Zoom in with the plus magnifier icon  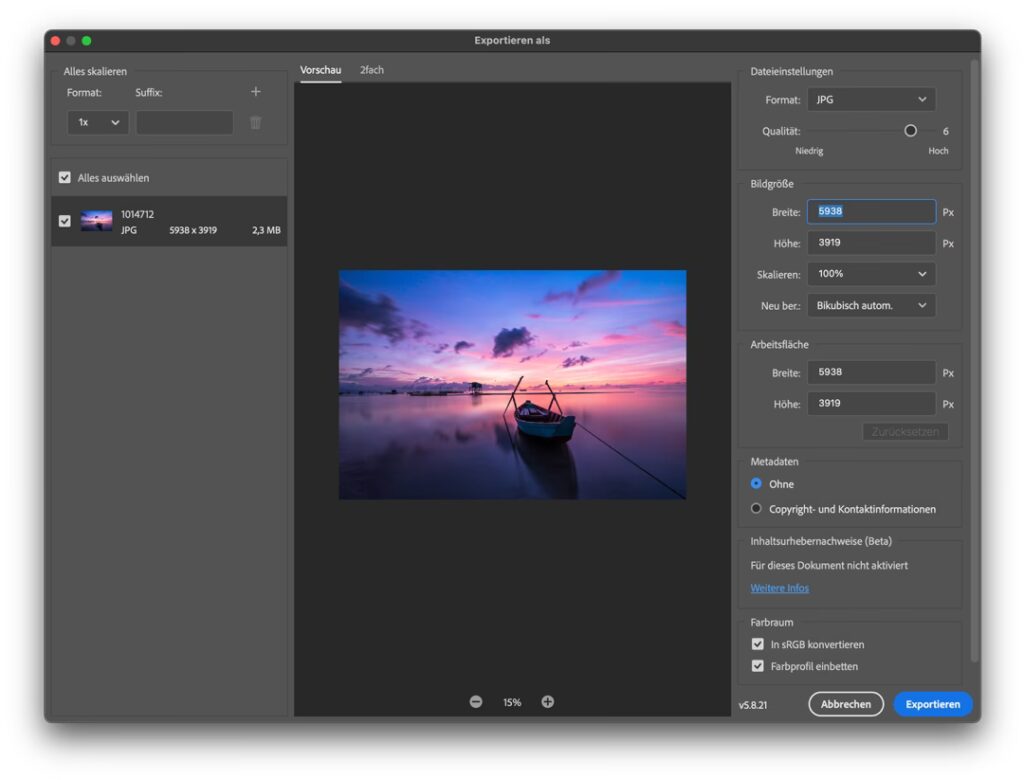(x=548, y=702)
